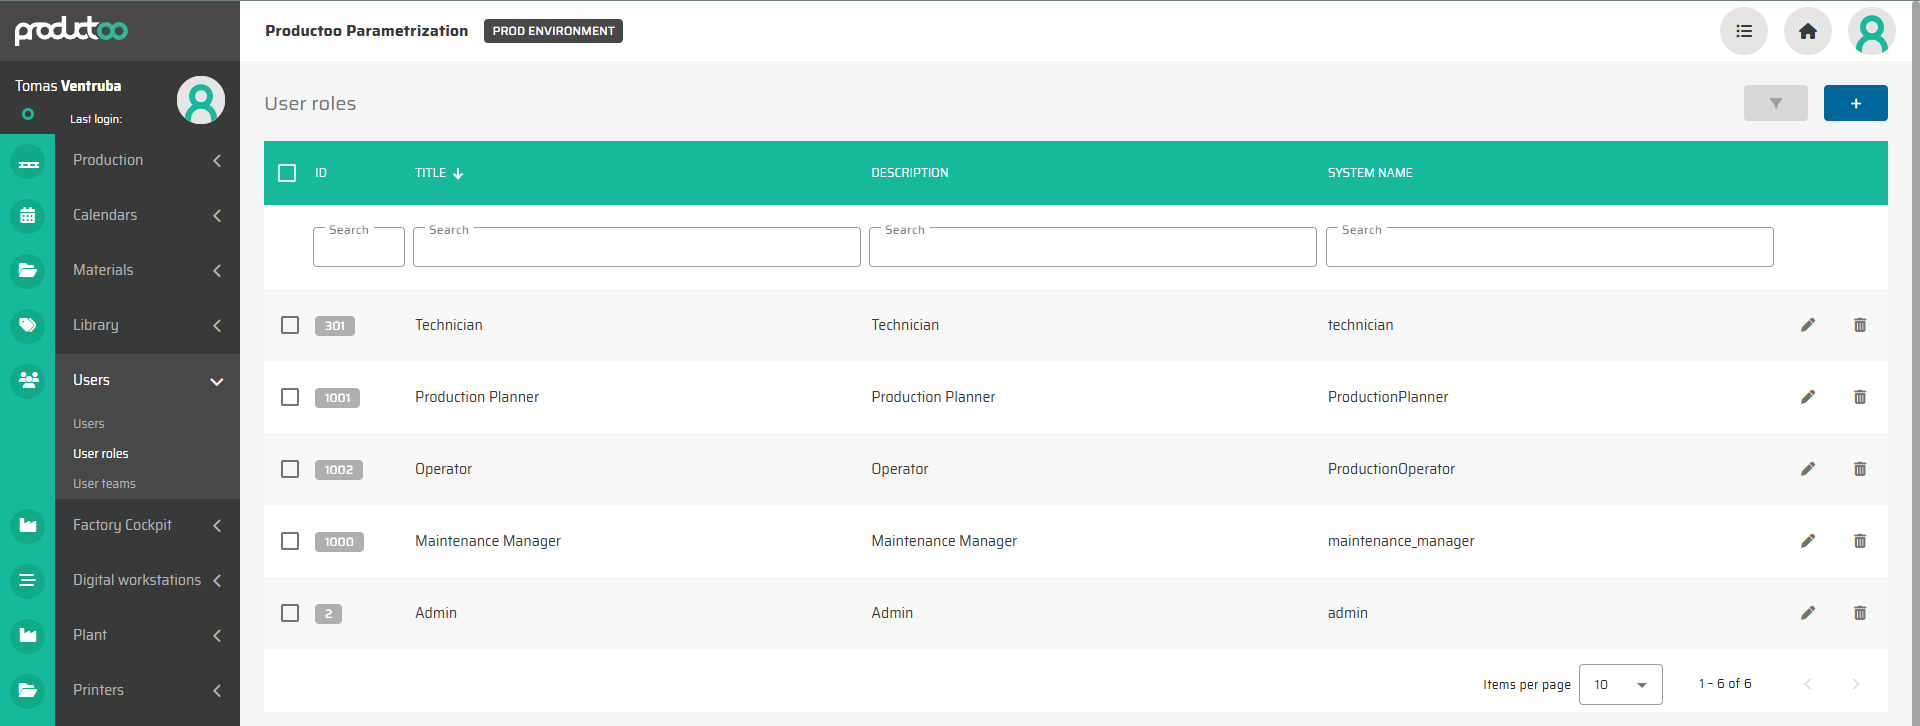Click the trash icon for Admin role

pos(1859,613)
